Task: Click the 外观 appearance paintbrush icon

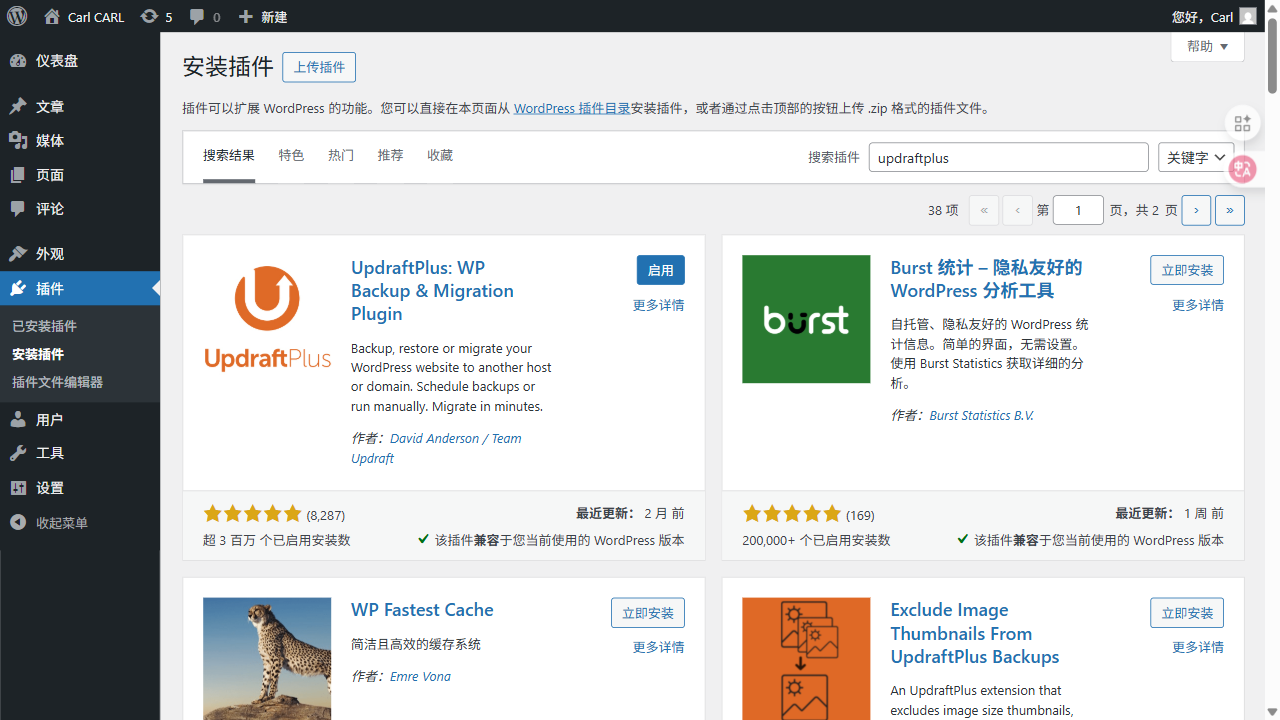Action: tap(18, 252)
